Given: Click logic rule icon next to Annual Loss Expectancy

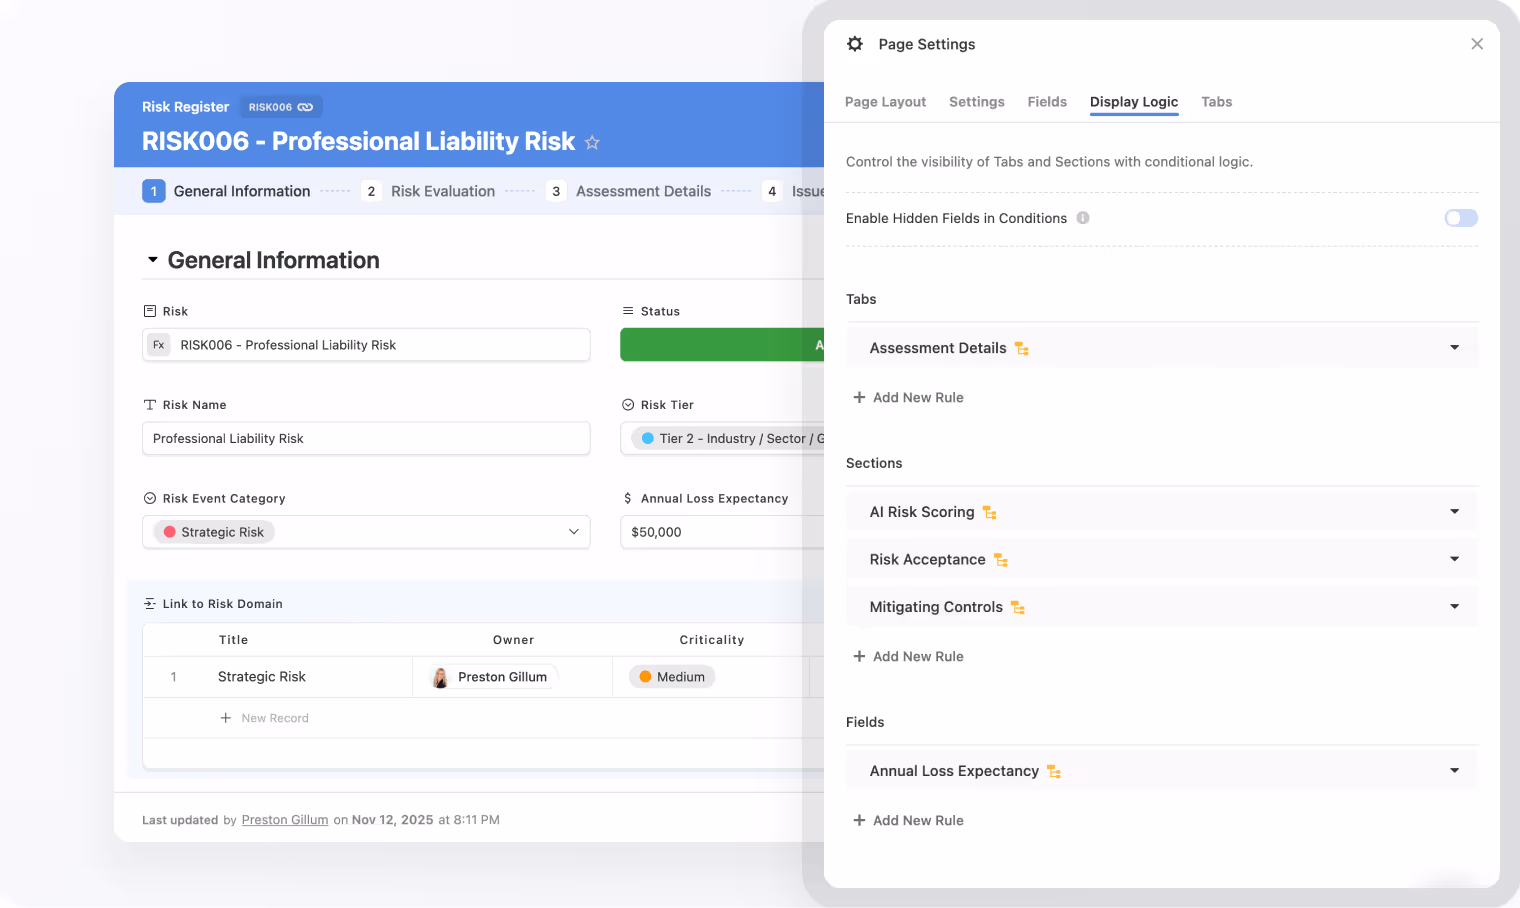Looking at the screenshot, I should click(1054, 772).
